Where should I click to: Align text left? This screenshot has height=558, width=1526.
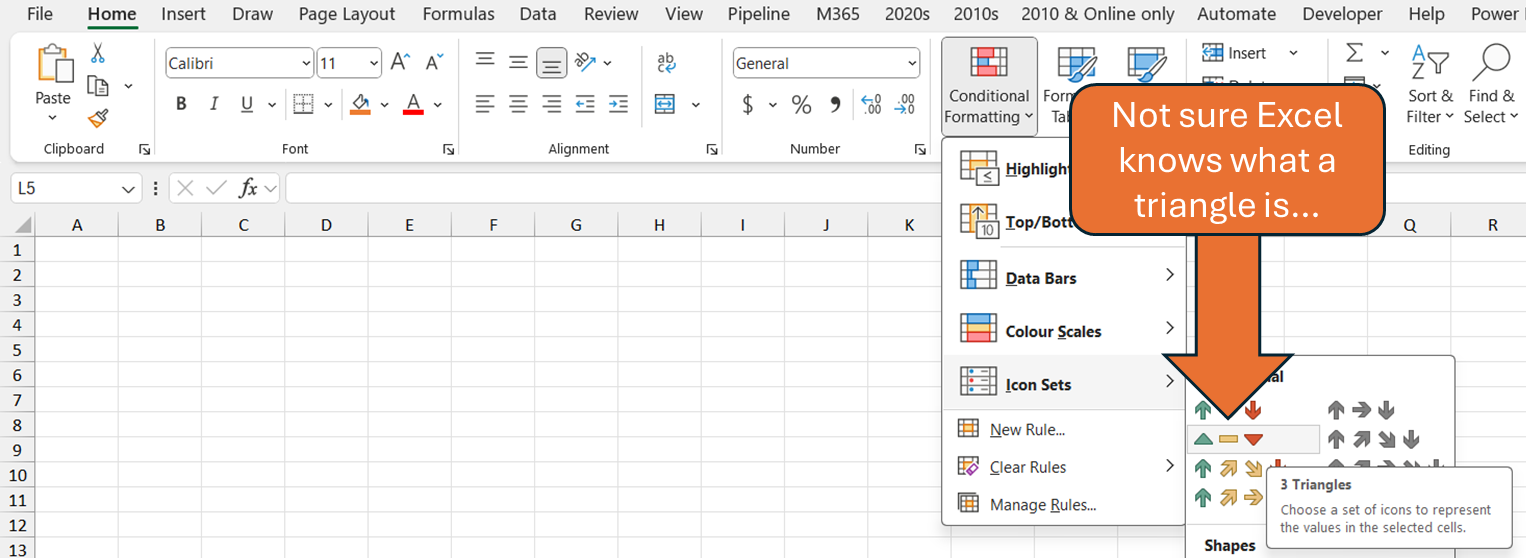pyautogui.click(x=485, y=104)
